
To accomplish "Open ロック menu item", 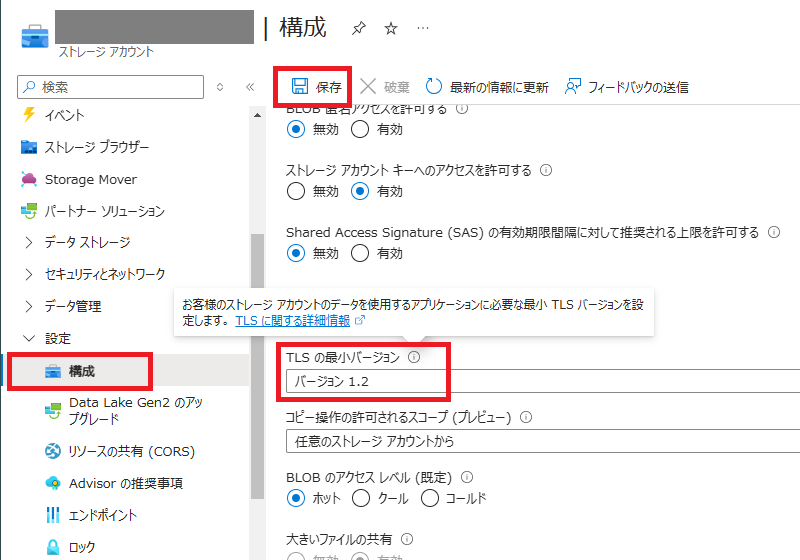I will pos(82,547).
